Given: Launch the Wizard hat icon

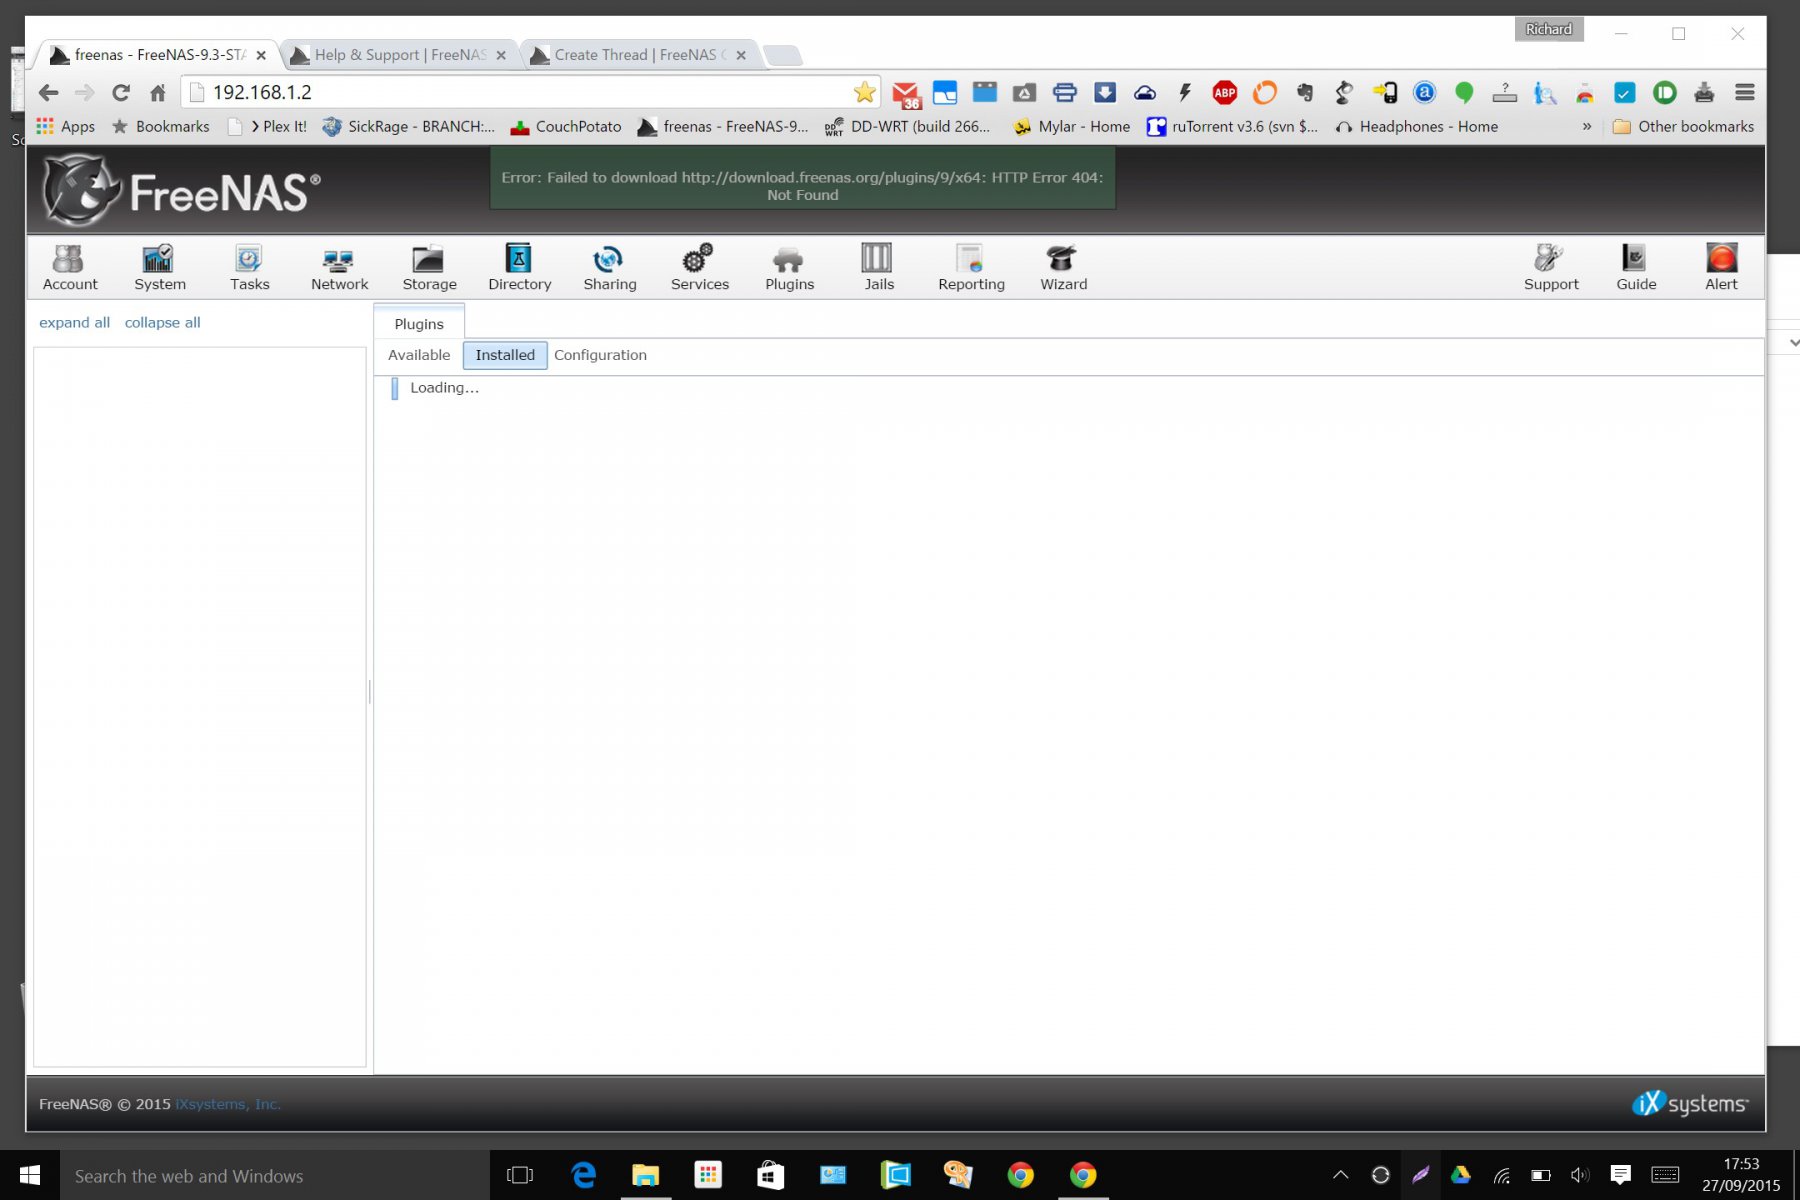Looking at the screenshot, I should (x=1063, y=268).
